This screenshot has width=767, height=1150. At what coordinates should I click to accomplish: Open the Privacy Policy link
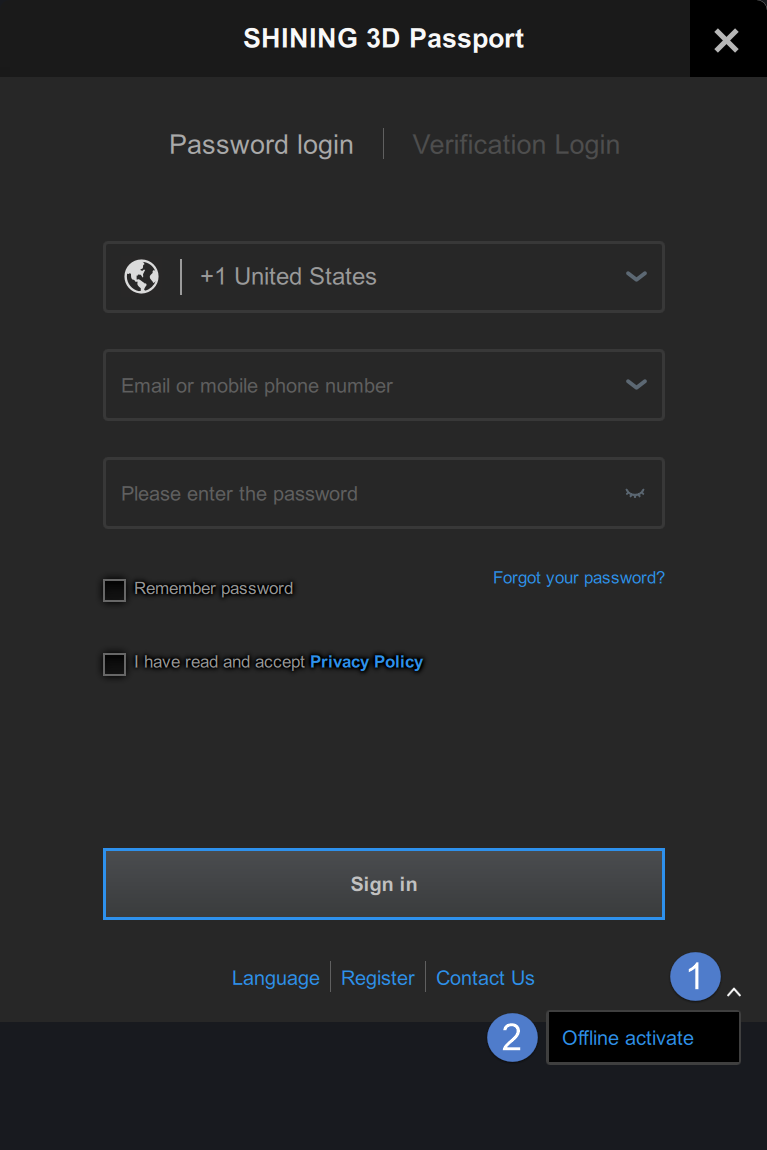366,662
